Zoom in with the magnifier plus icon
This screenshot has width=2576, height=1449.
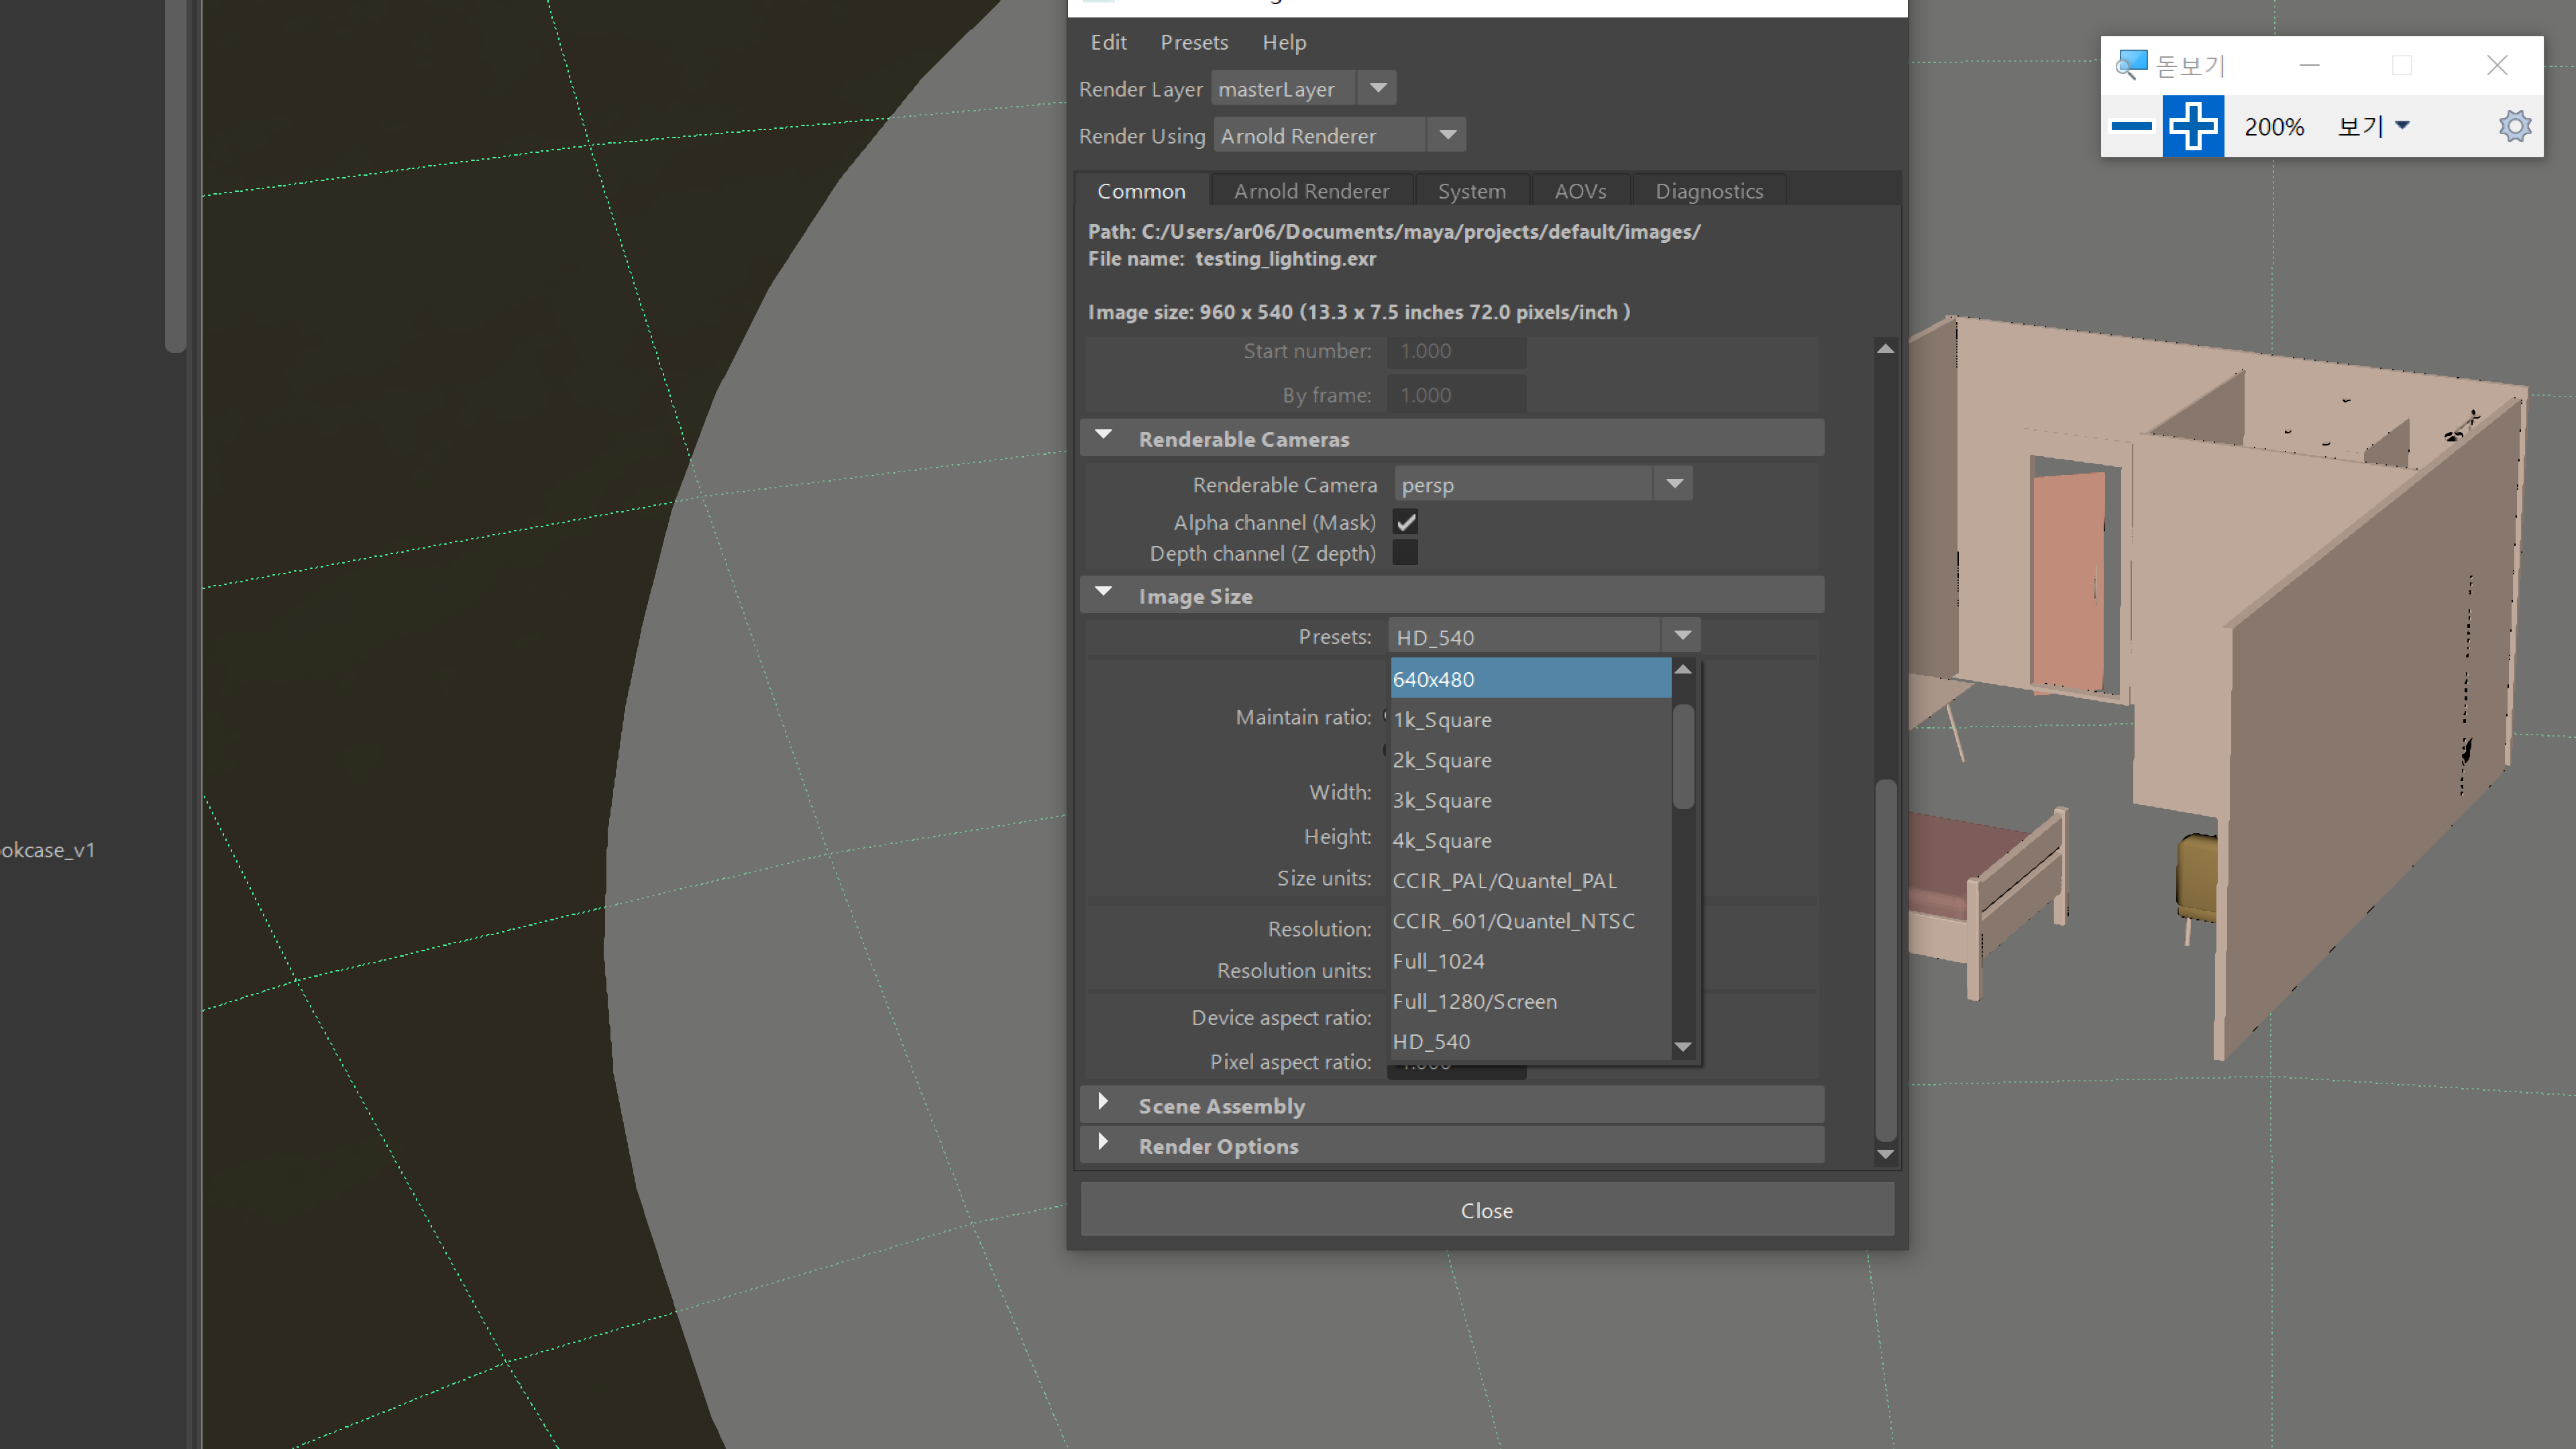point(2193,125)
